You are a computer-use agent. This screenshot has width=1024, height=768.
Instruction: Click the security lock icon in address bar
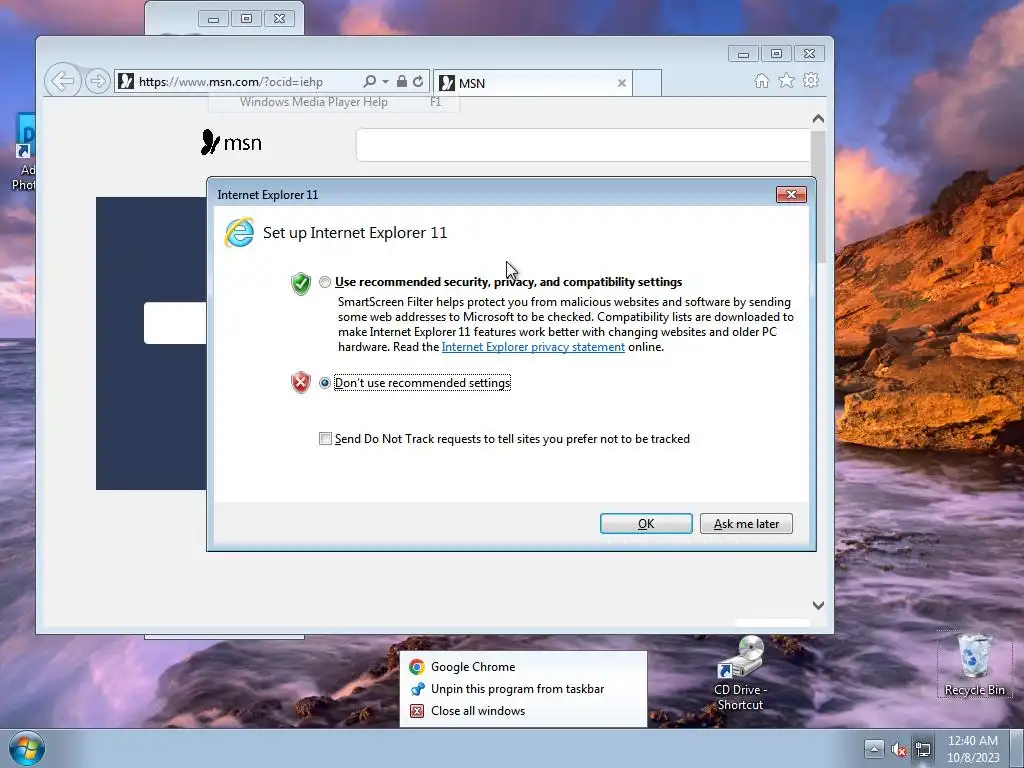[402, 81]
